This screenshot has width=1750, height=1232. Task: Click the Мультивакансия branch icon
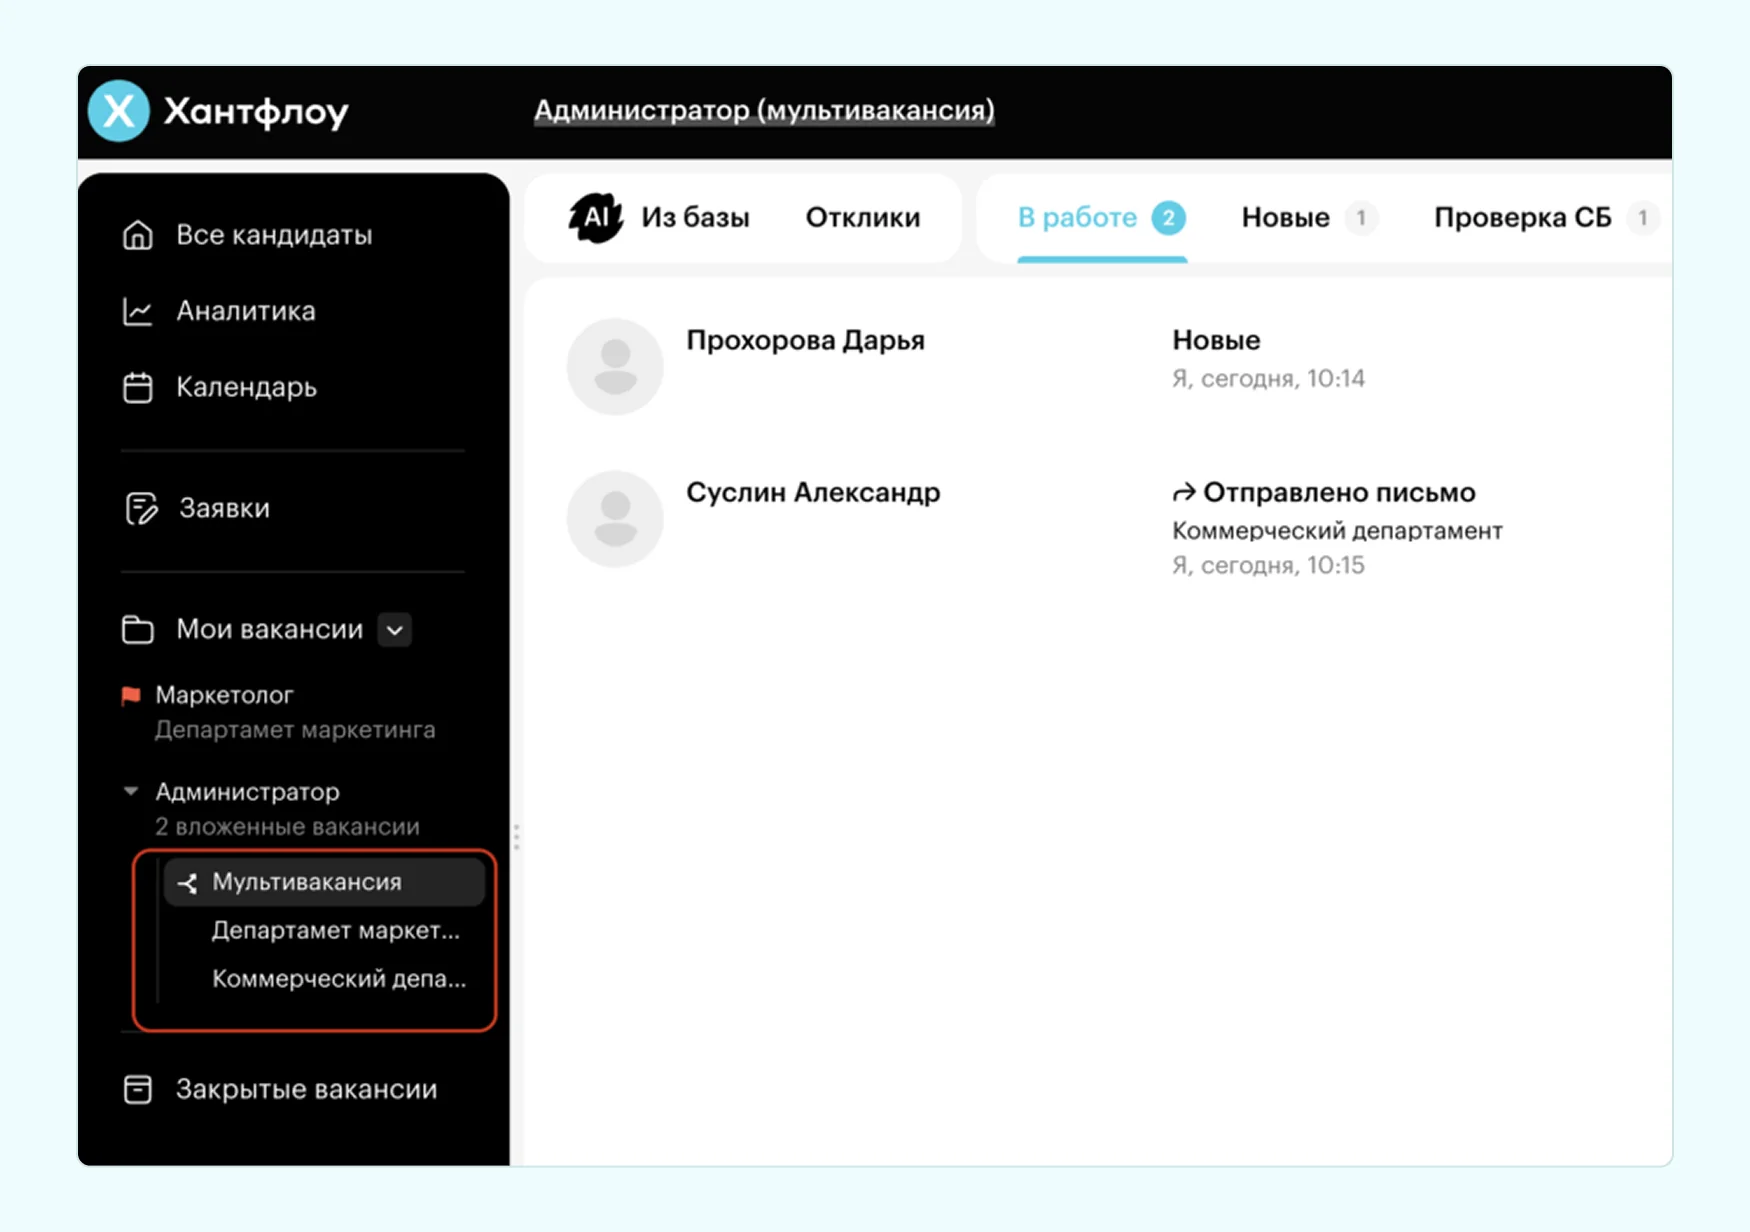[187, 883]
